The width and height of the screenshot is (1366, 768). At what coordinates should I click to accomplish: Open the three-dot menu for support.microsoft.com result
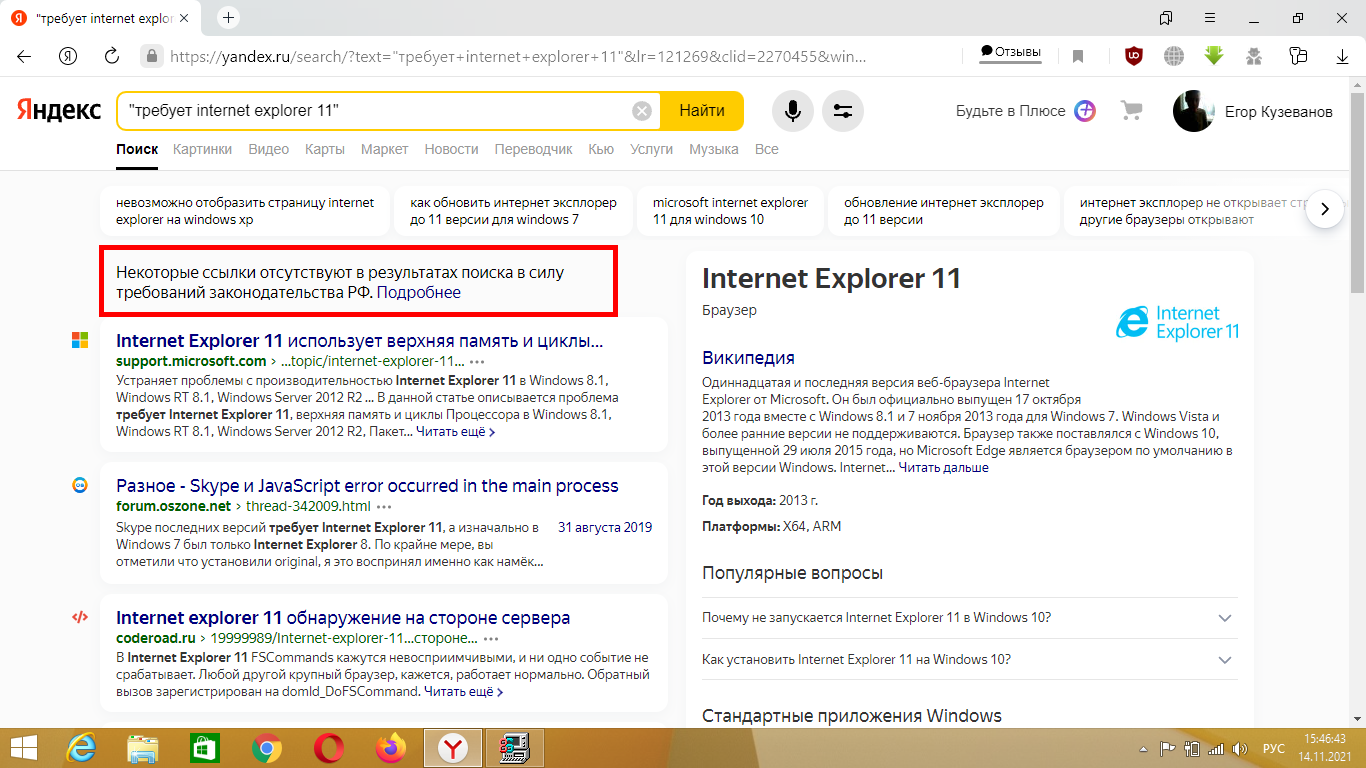pos(477,362)
